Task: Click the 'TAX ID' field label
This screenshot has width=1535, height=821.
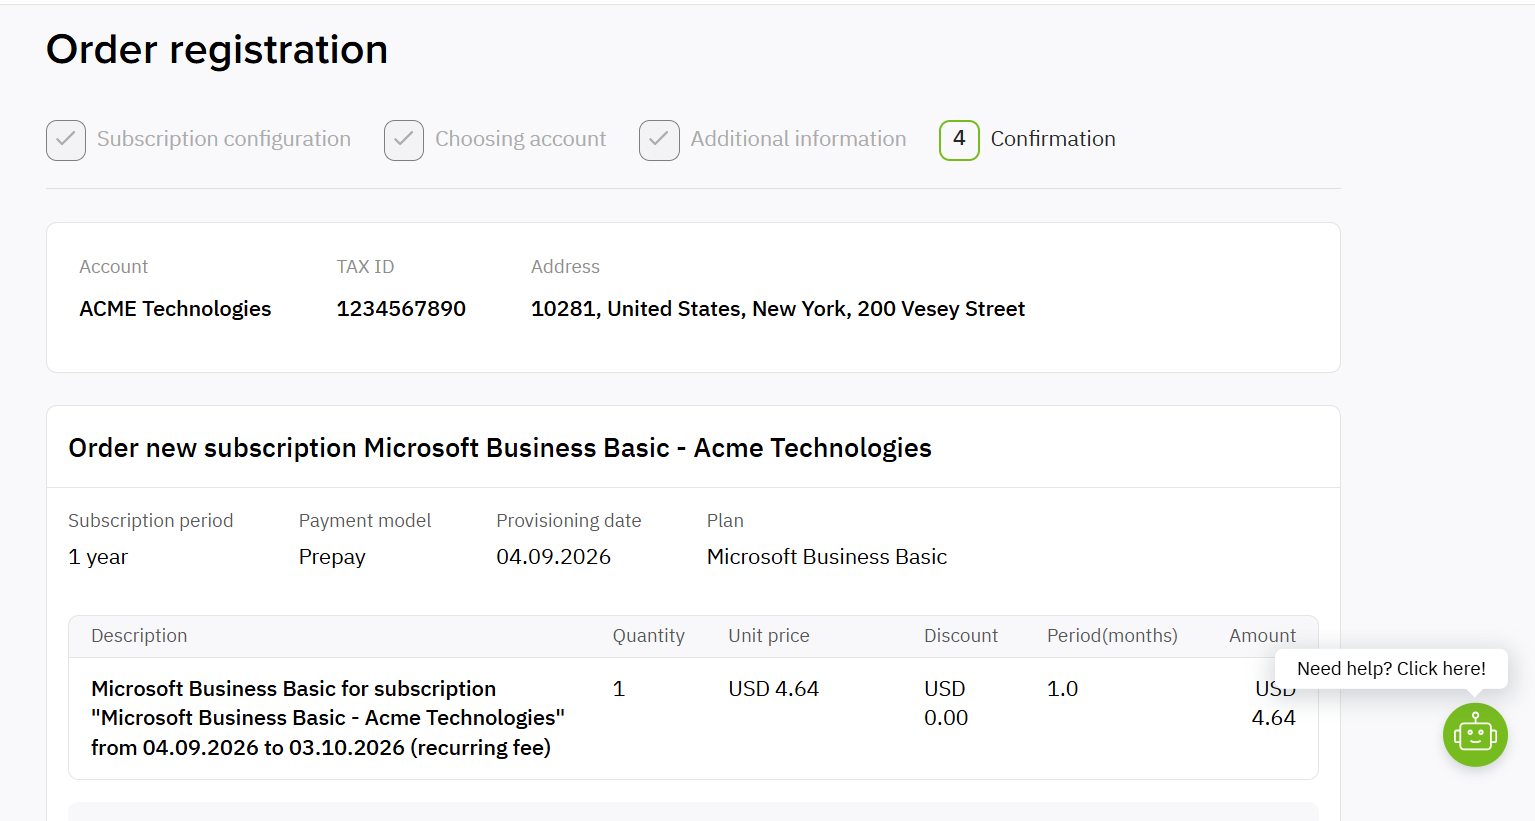Action: tap(365, 267)
